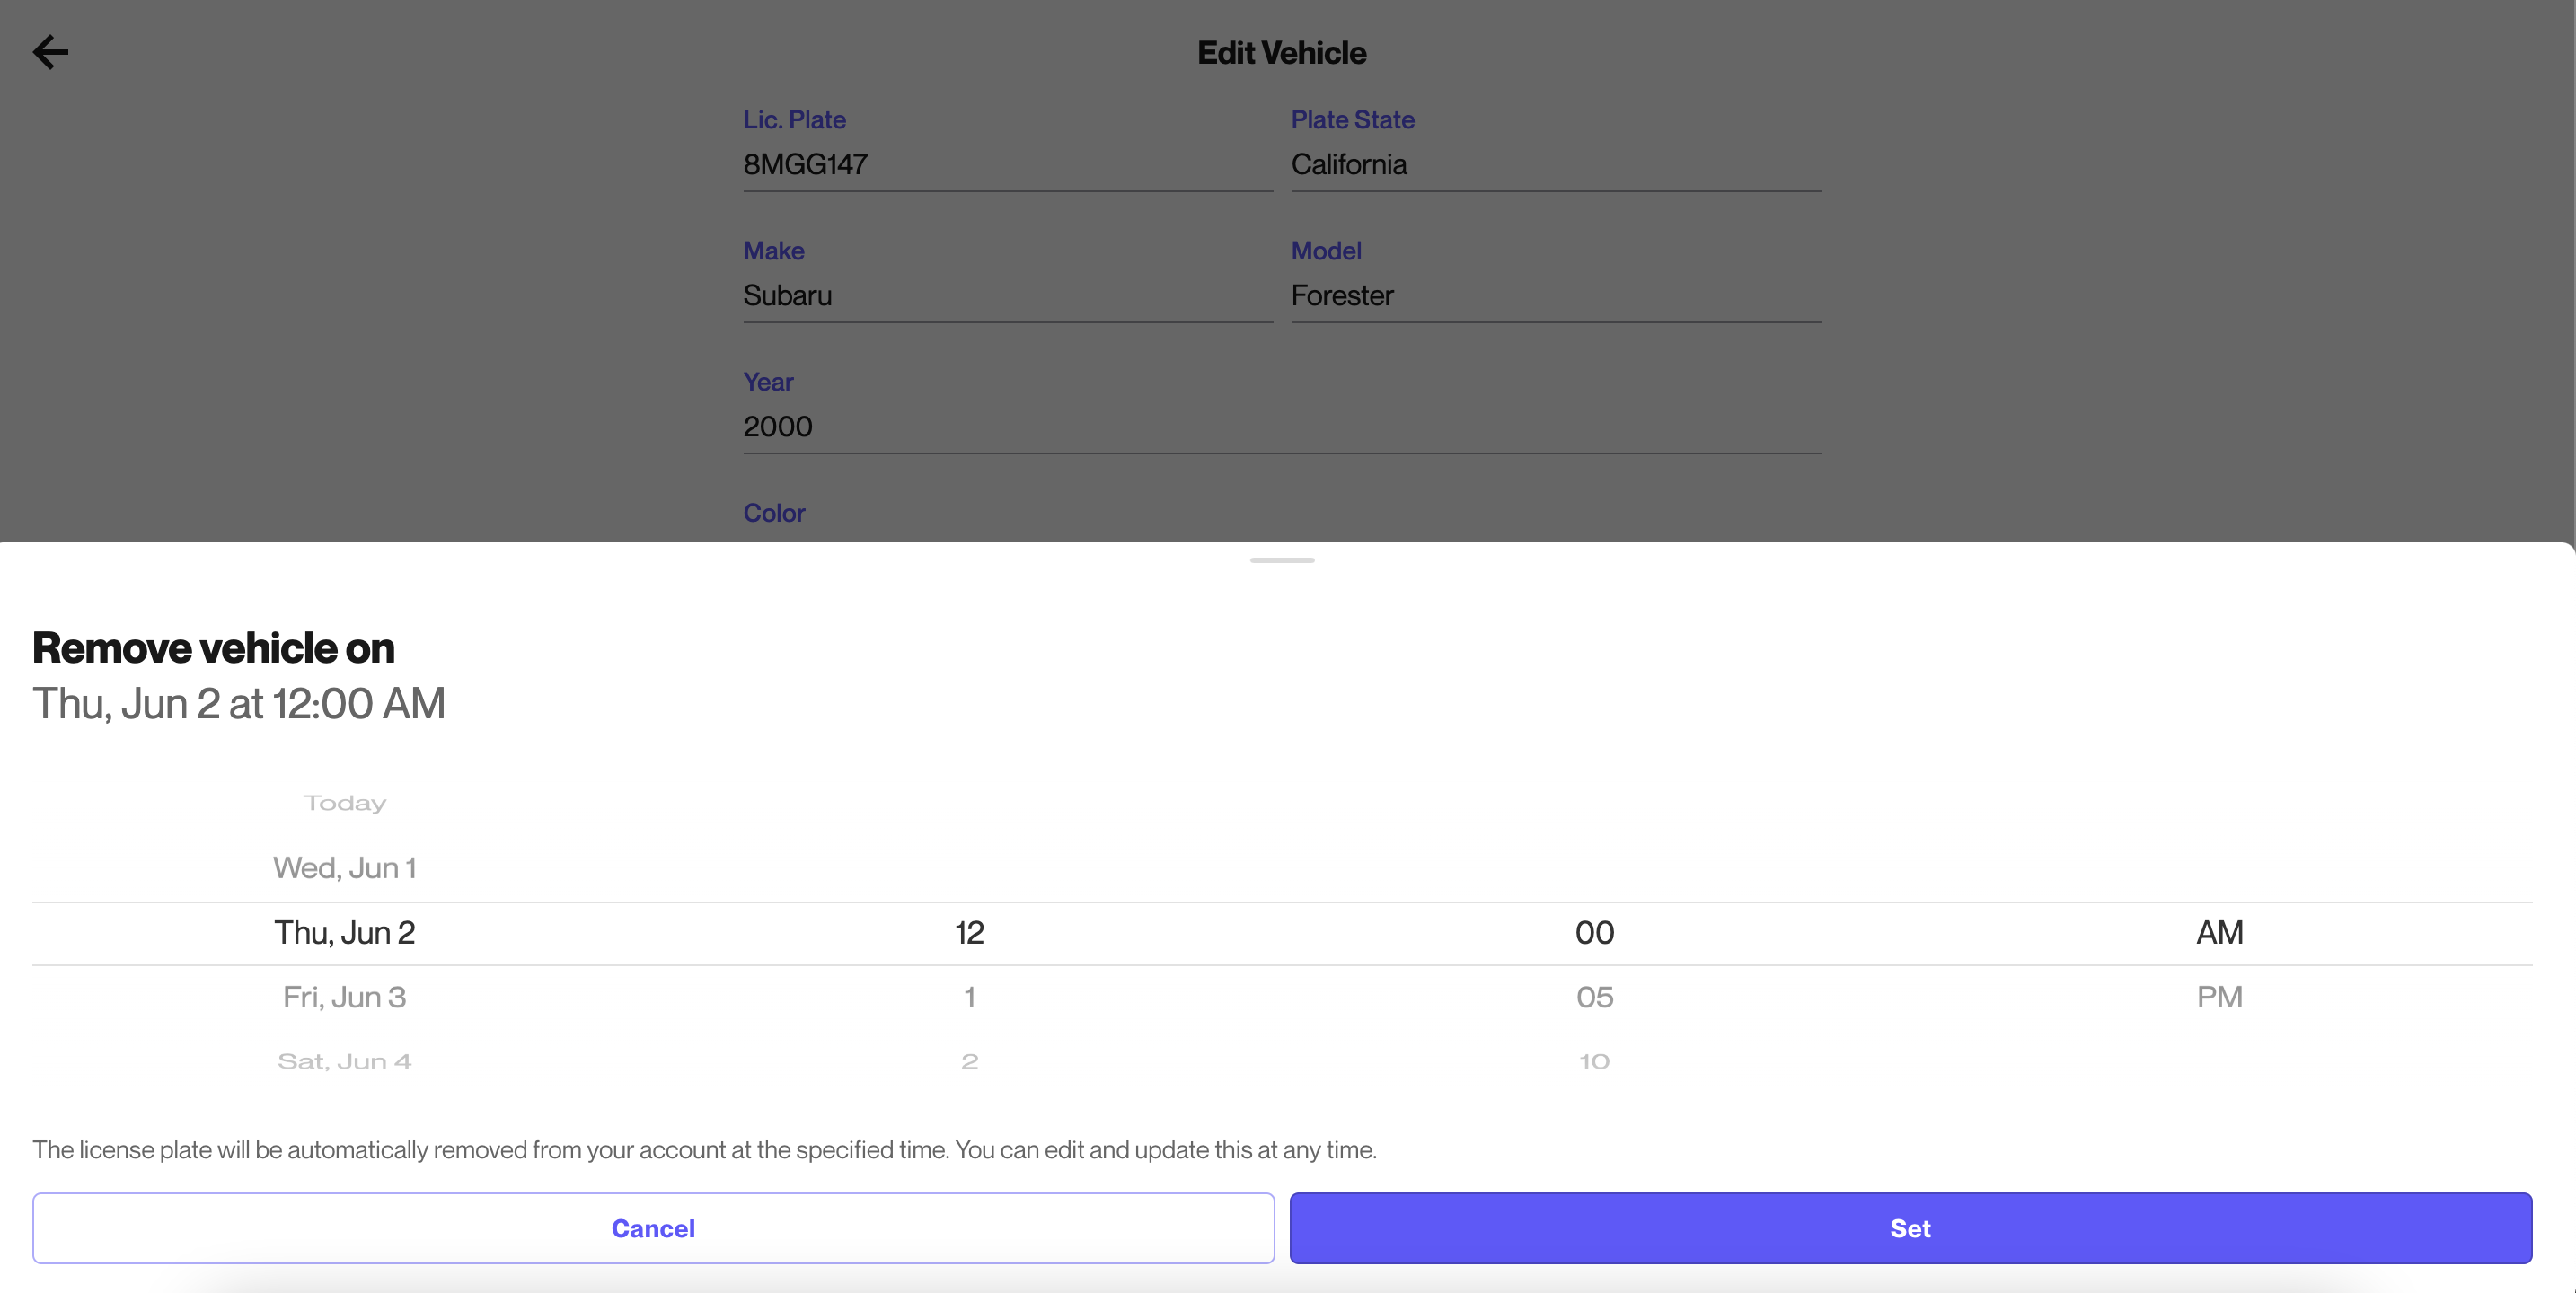Click the Year field showing 2000
This screenshot has height=1293, width=2576.
coord(1281,427)
